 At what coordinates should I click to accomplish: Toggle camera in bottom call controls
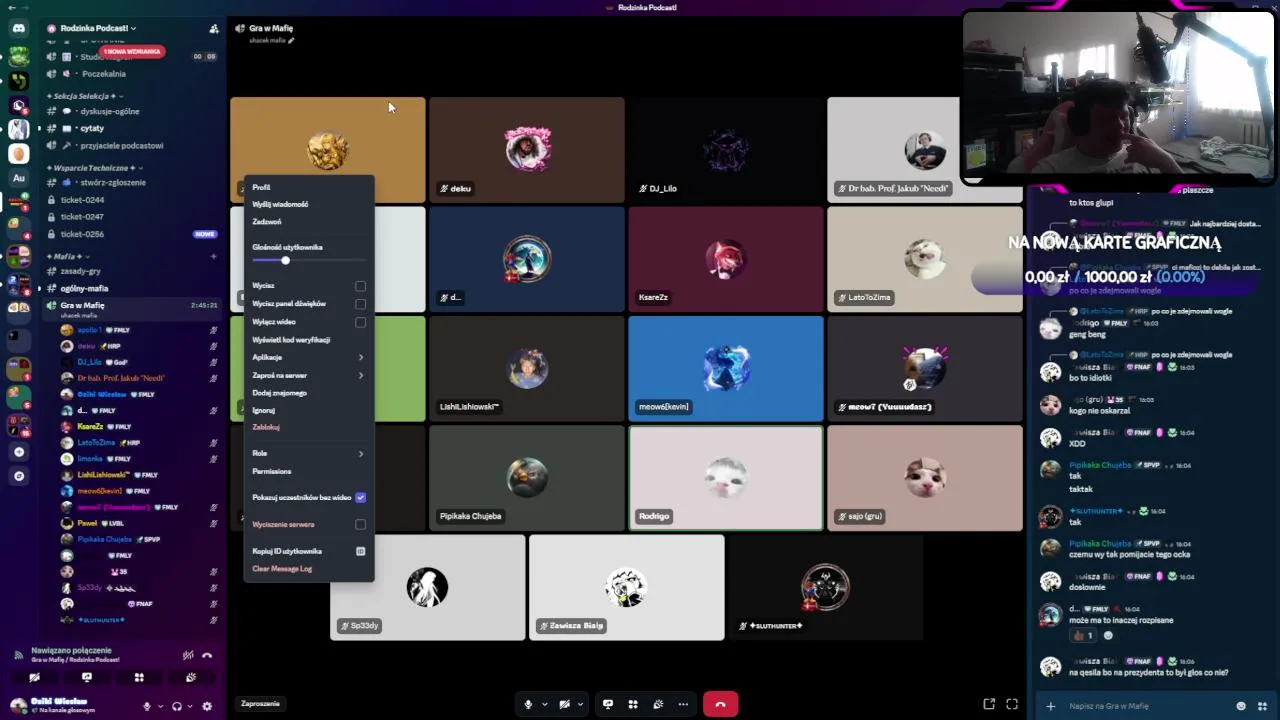point(565,704)
